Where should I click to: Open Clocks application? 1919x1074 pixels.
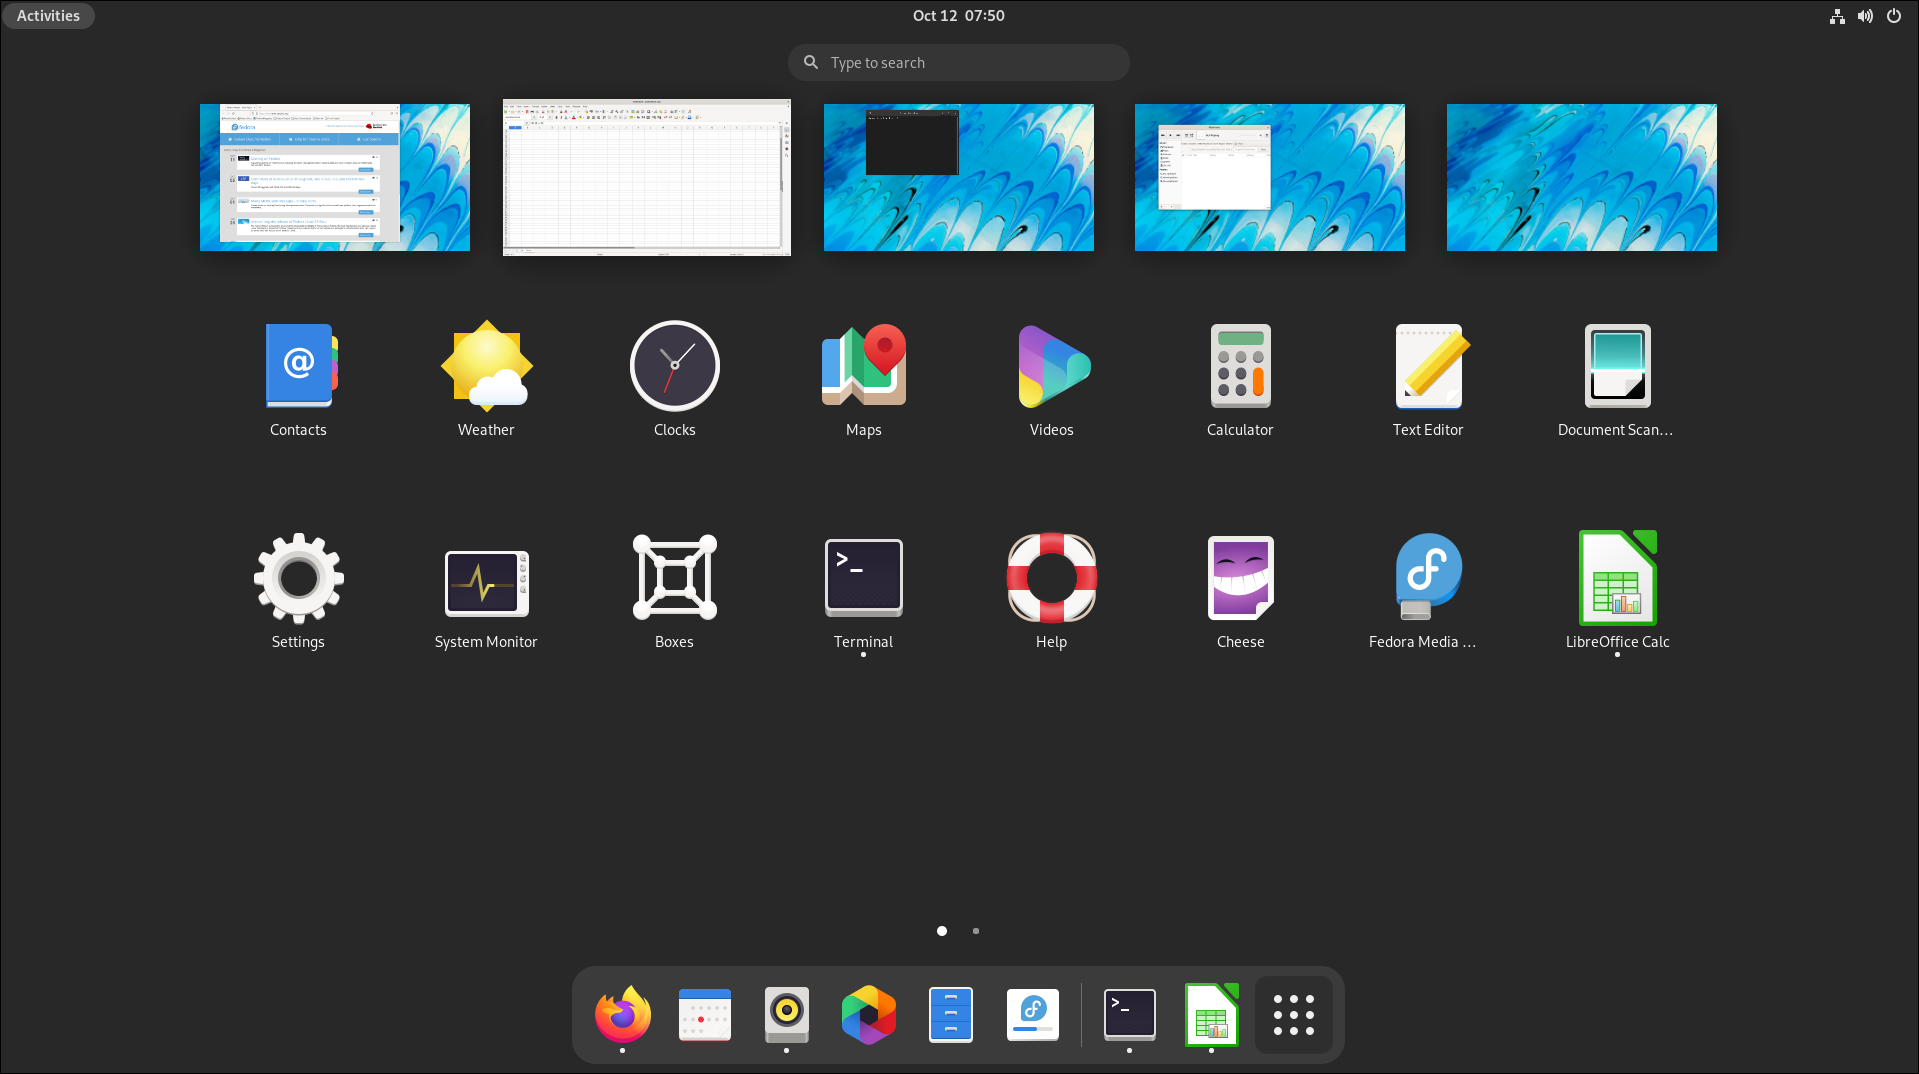(x=674, y=380)
